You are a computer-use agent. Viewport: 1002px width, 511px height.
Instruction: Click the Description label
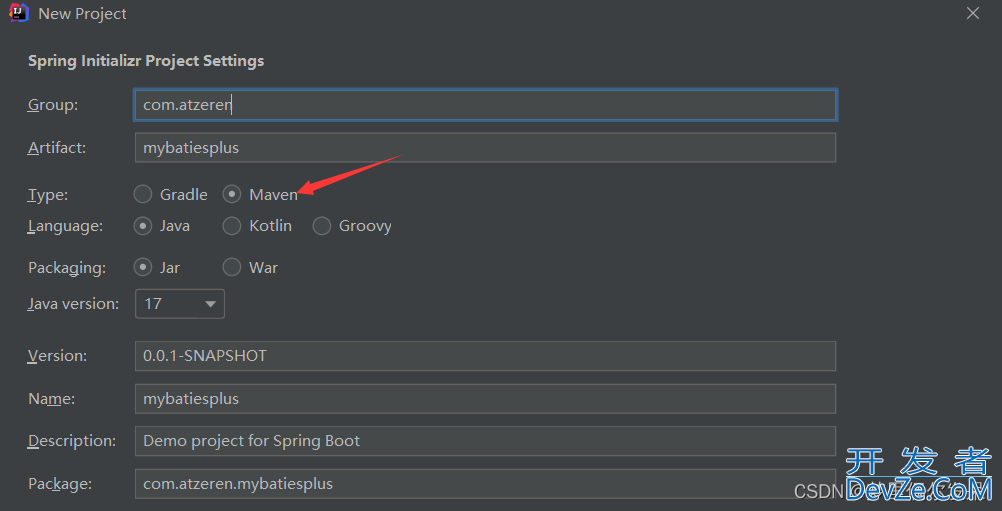click(72, 441)
